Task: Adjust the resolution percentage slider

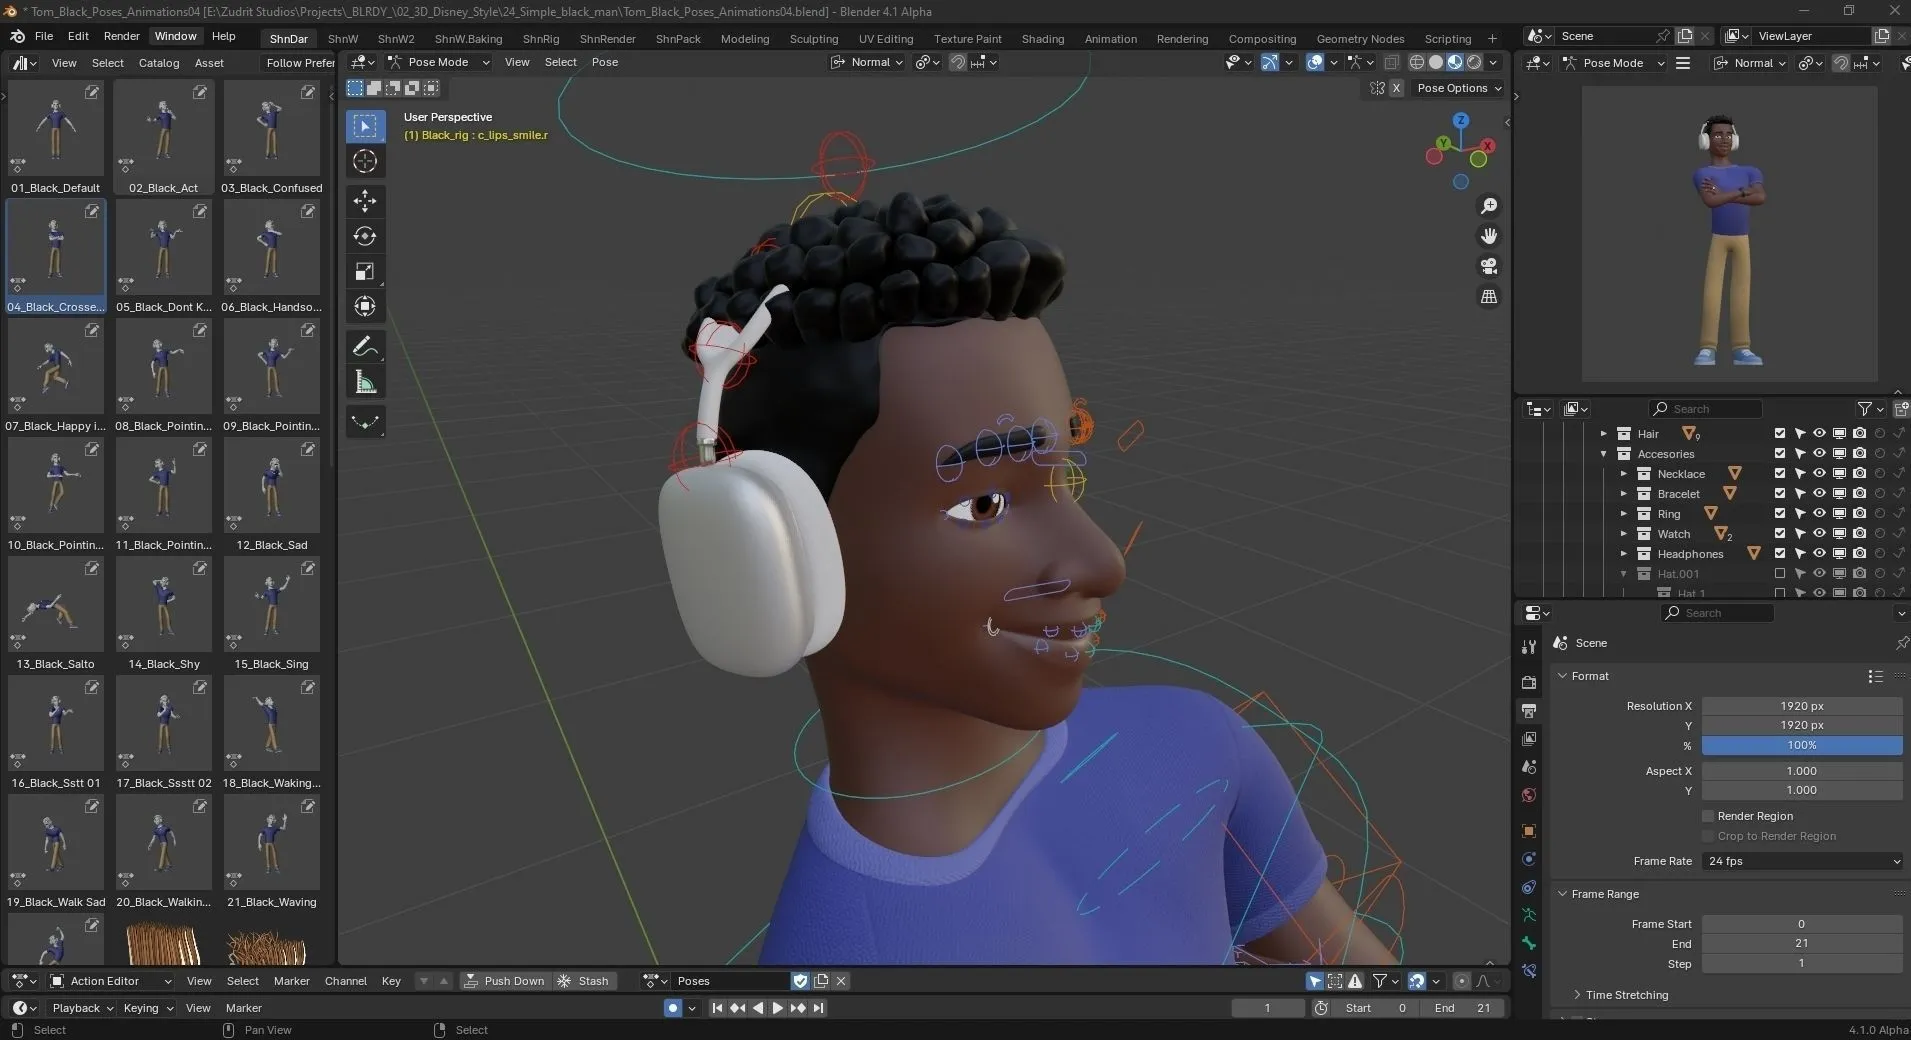Action: 1802,745
